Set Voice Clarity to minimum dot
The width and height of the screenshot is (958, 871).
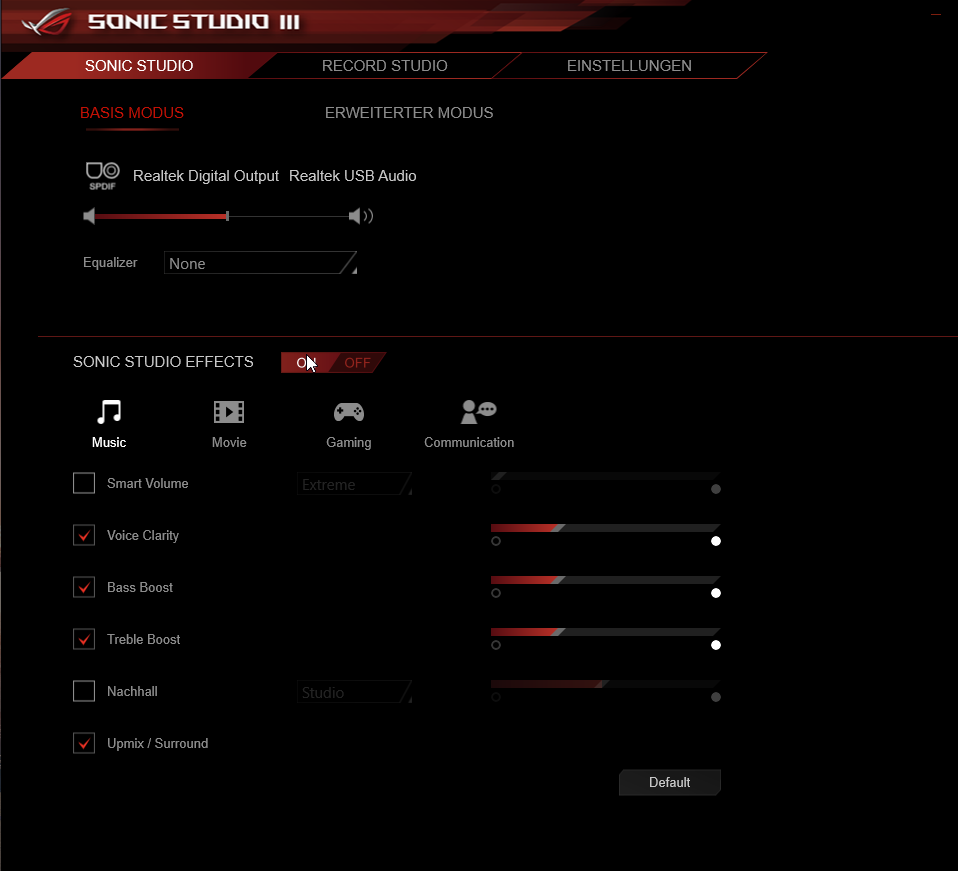point(496,541)
